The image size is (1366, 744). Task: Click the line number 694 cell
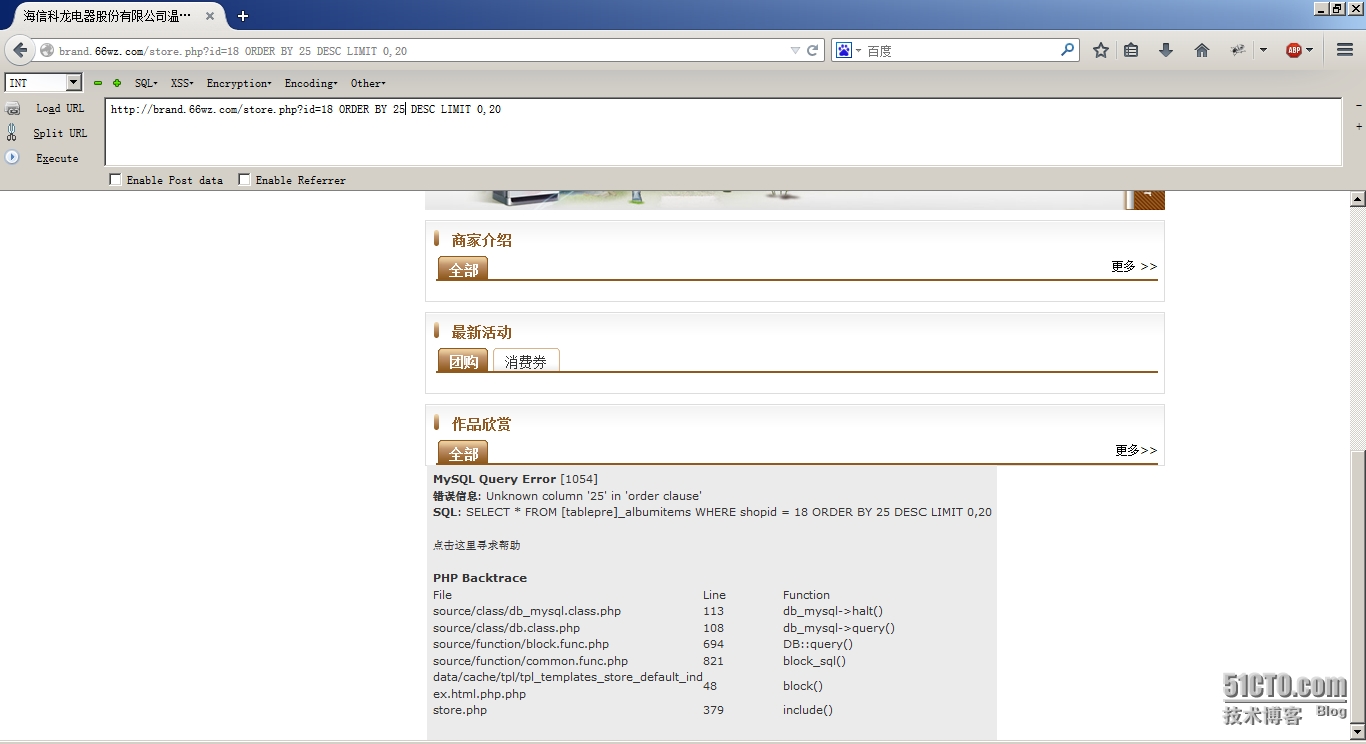[713, 644]
